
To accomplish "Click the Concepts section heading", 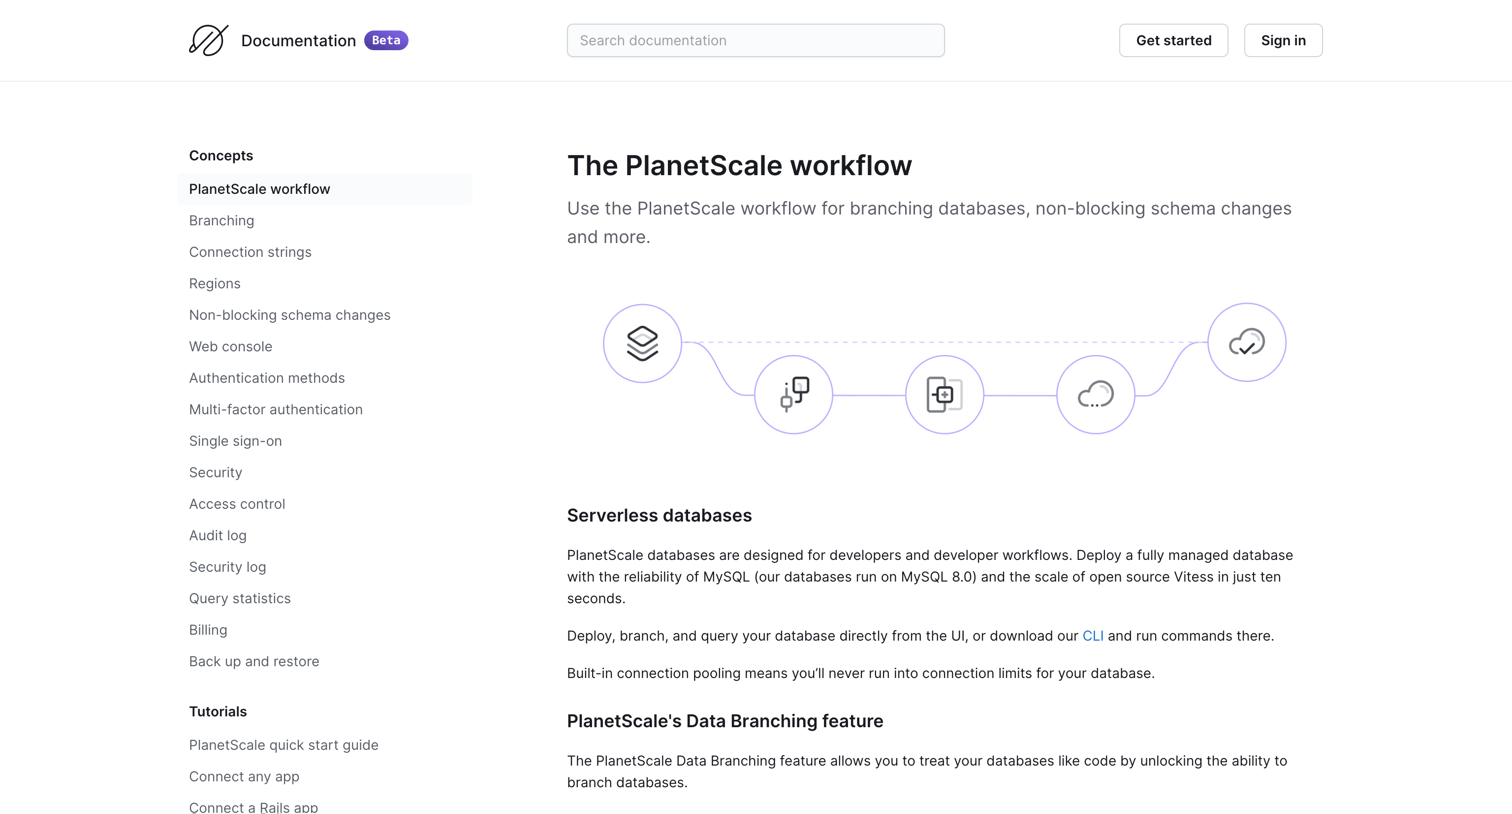I will (x=221, y=155).
